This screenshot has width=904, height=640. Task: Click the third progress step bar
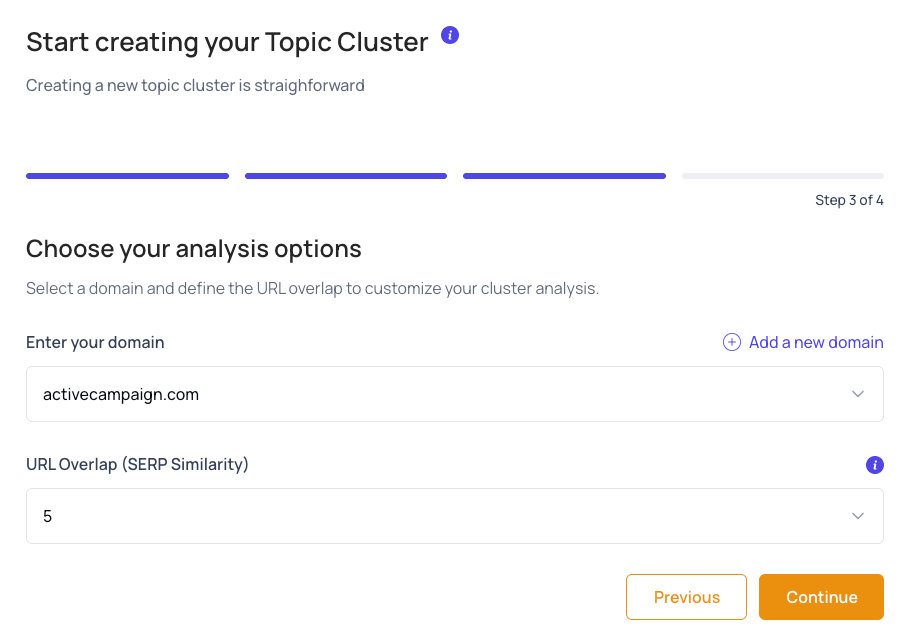(564, 176)
